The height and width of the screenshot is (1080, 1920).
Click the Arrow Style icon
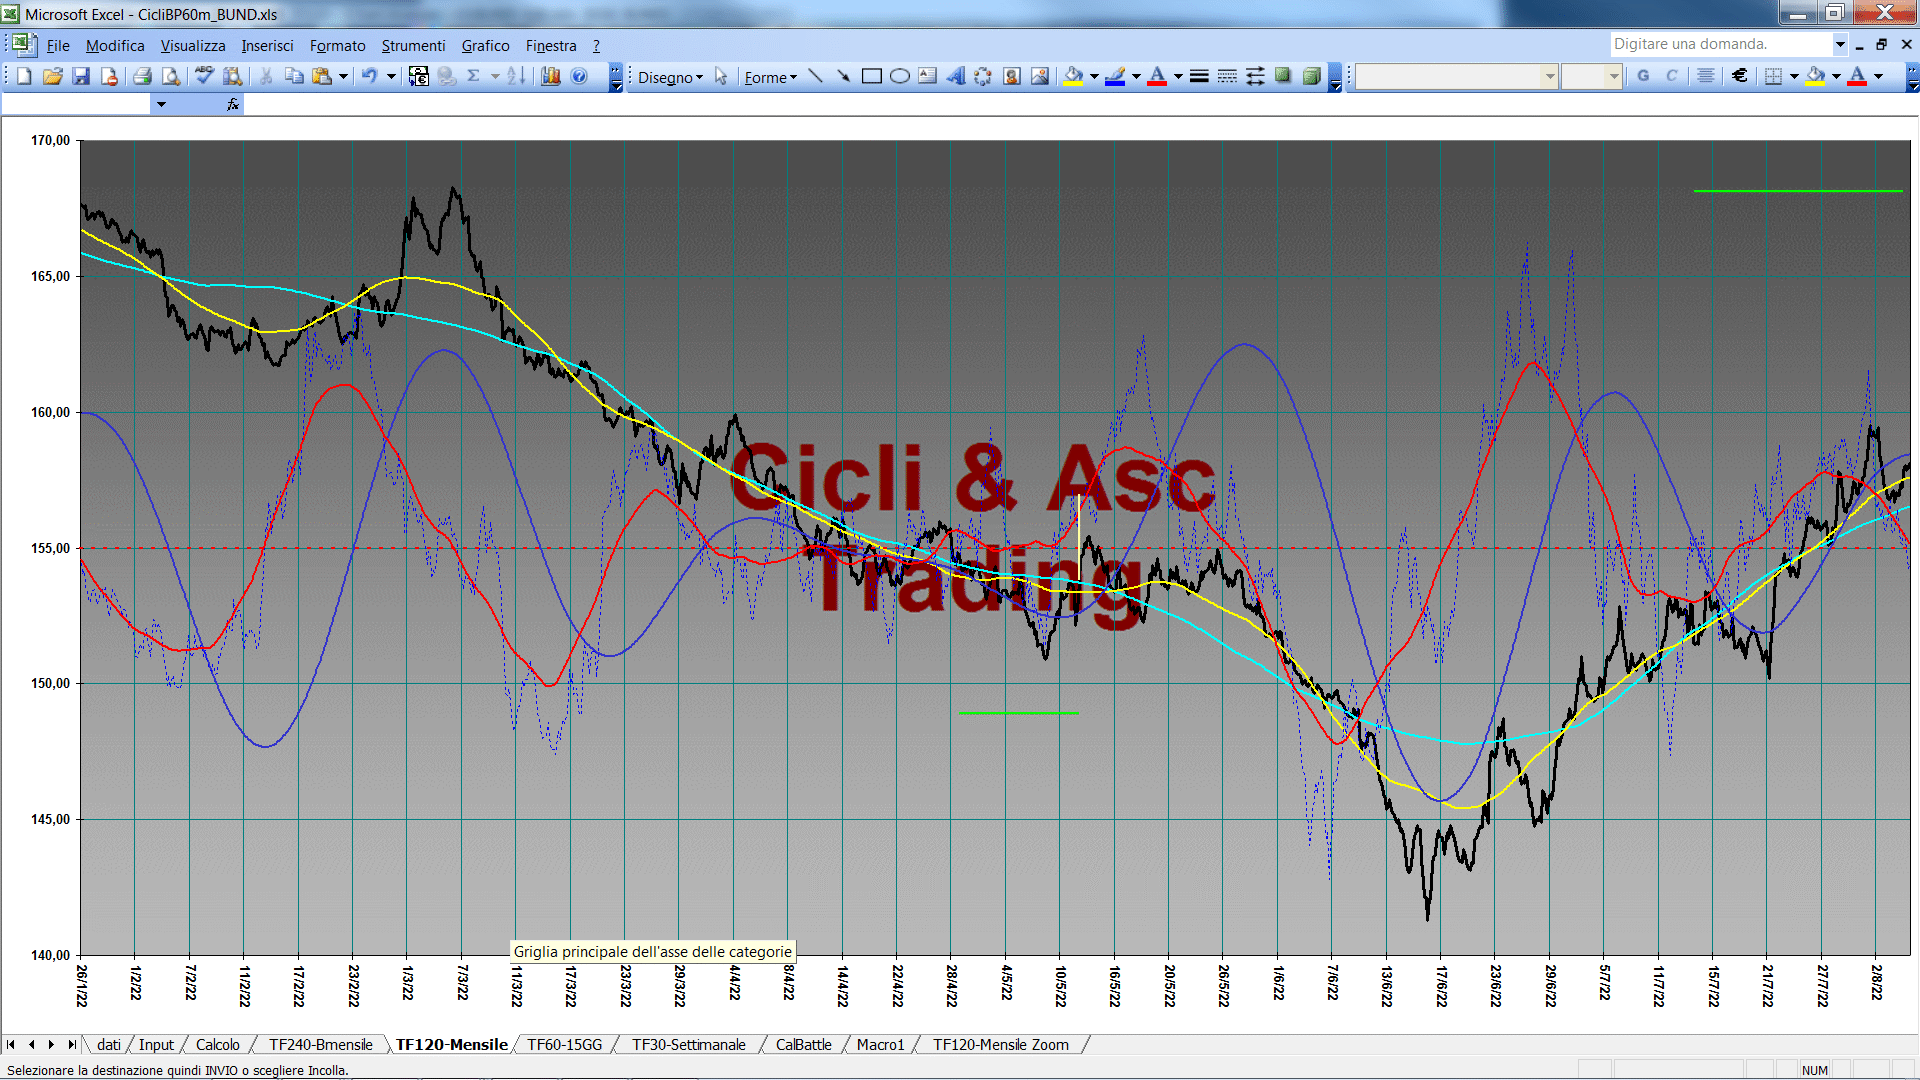point(1255,76)
